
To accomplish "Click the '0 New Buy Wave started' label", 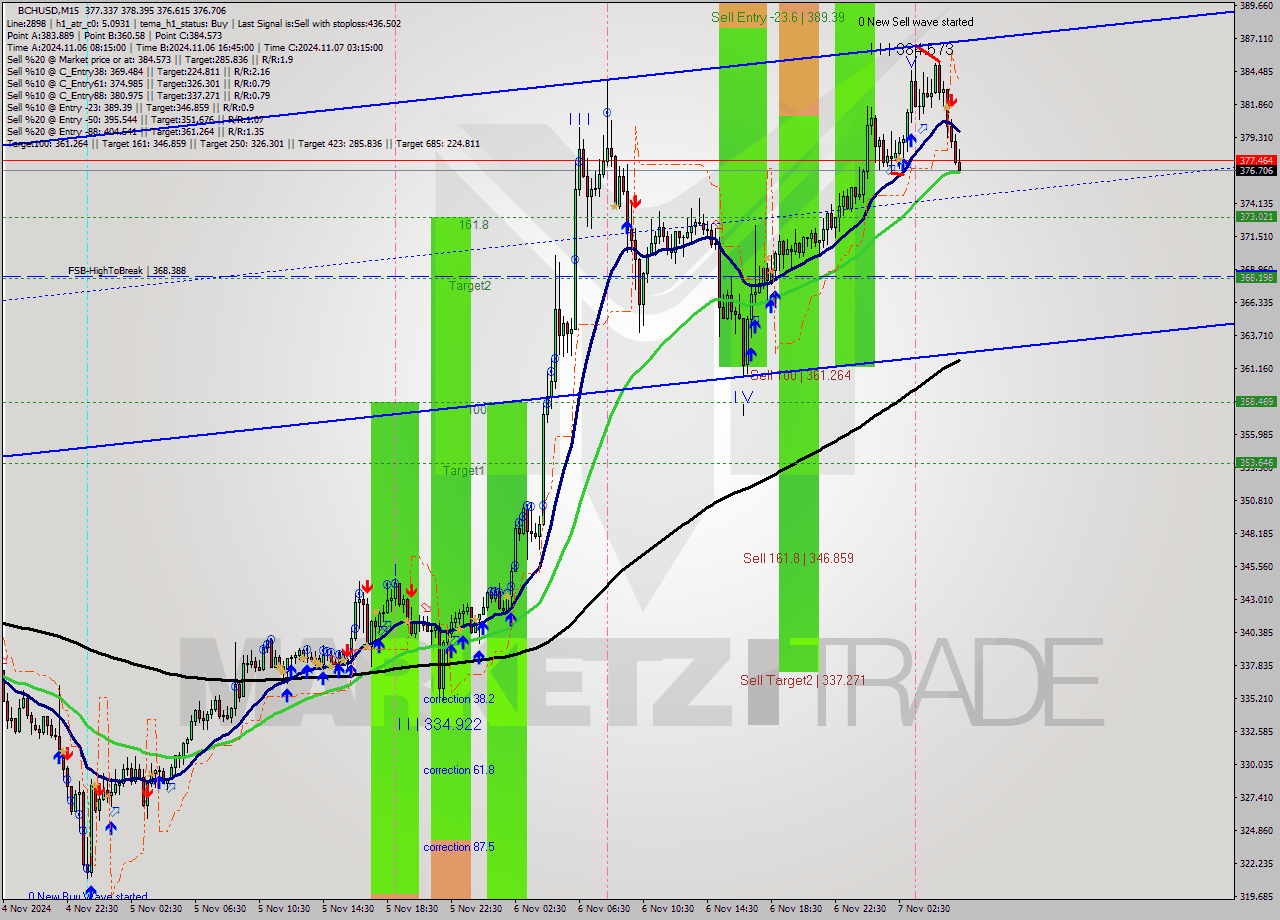I will pyautogui.click(x=88, y=897).
